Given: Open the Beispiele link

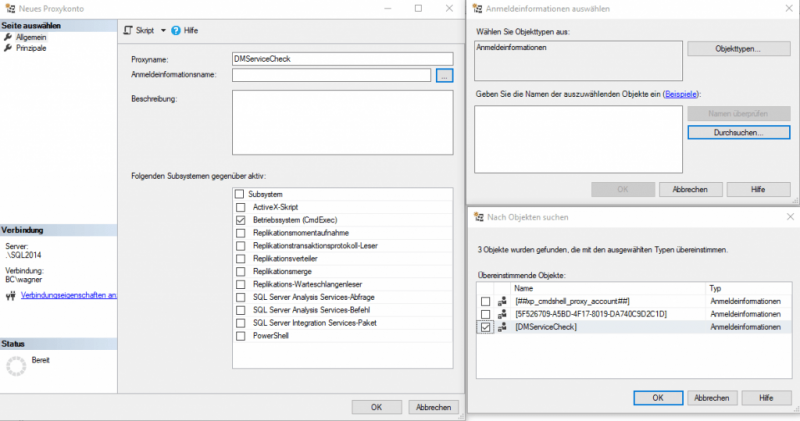Looking at the screenshot, I should [x=679, y=93].
